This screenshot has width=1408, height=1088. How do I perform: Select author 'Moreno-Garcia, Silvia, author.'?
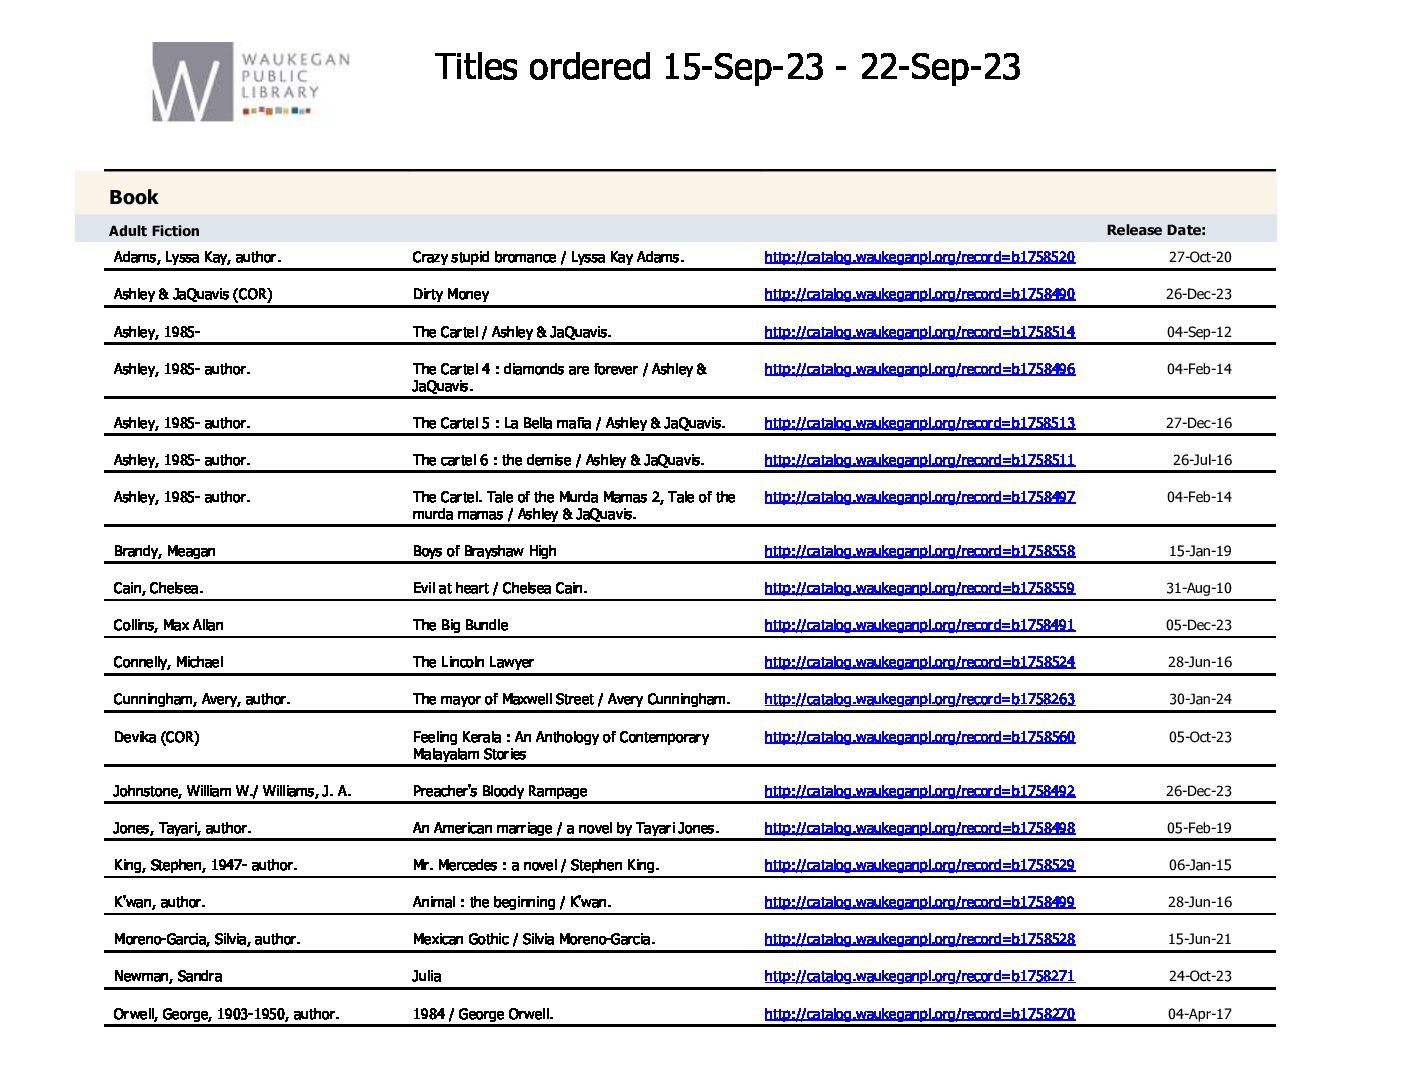(x=206, y=939)
